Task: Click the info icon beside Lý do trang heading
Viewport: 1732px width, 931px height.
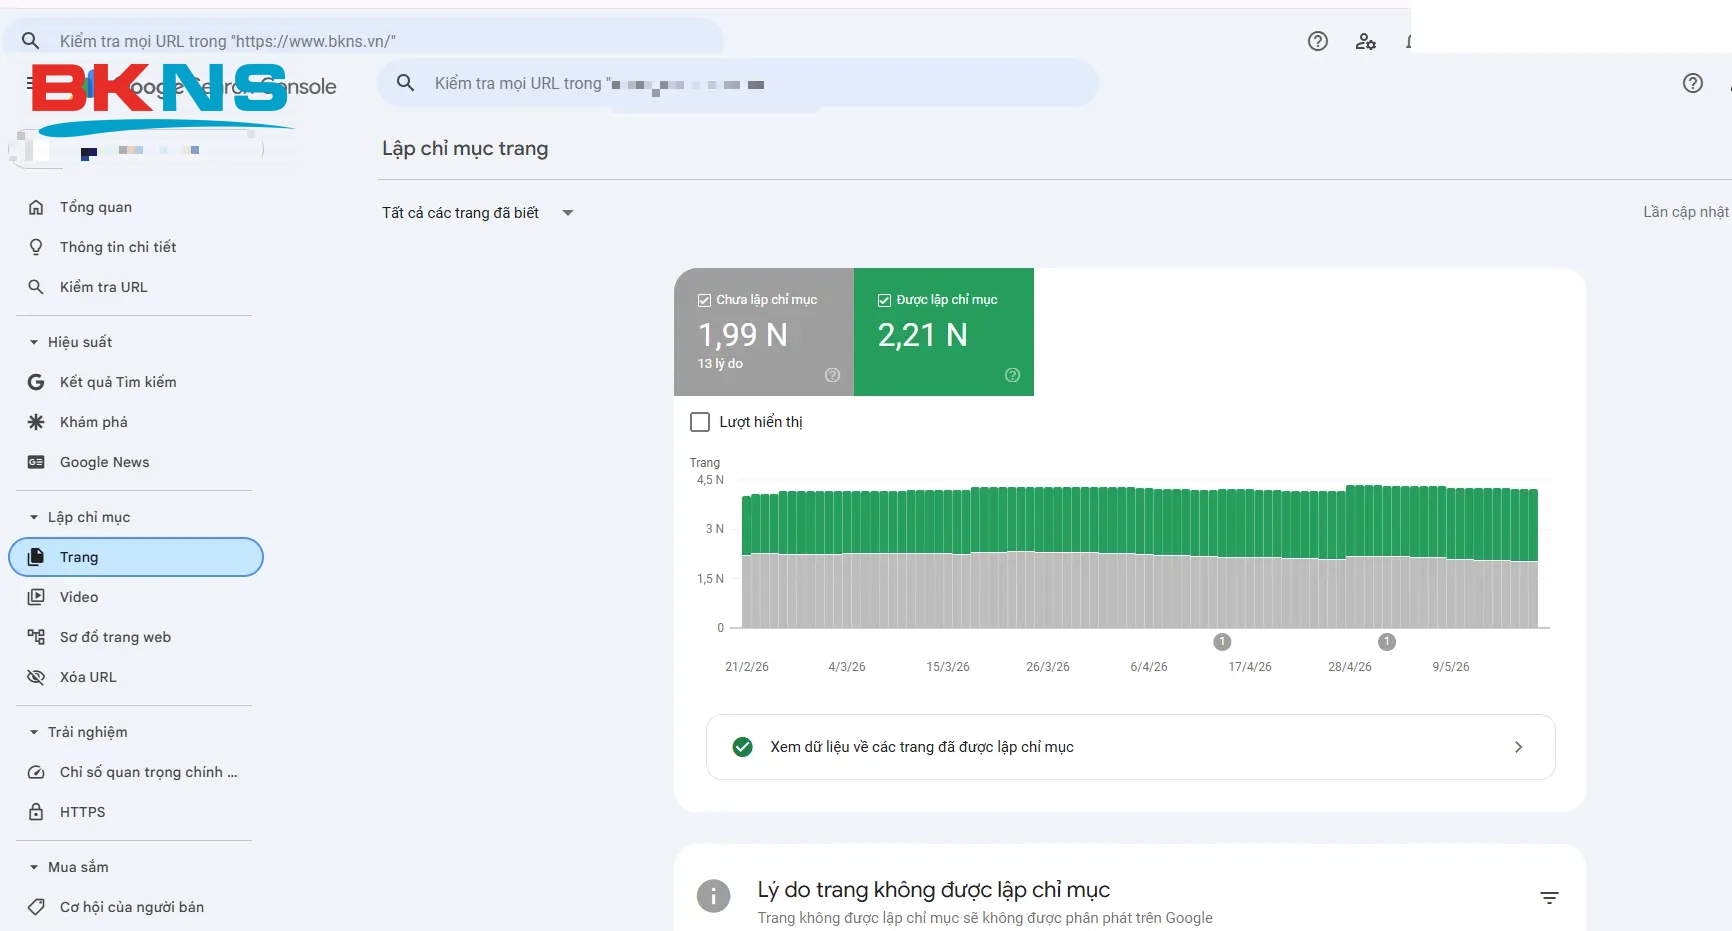Action: [713, 896]
